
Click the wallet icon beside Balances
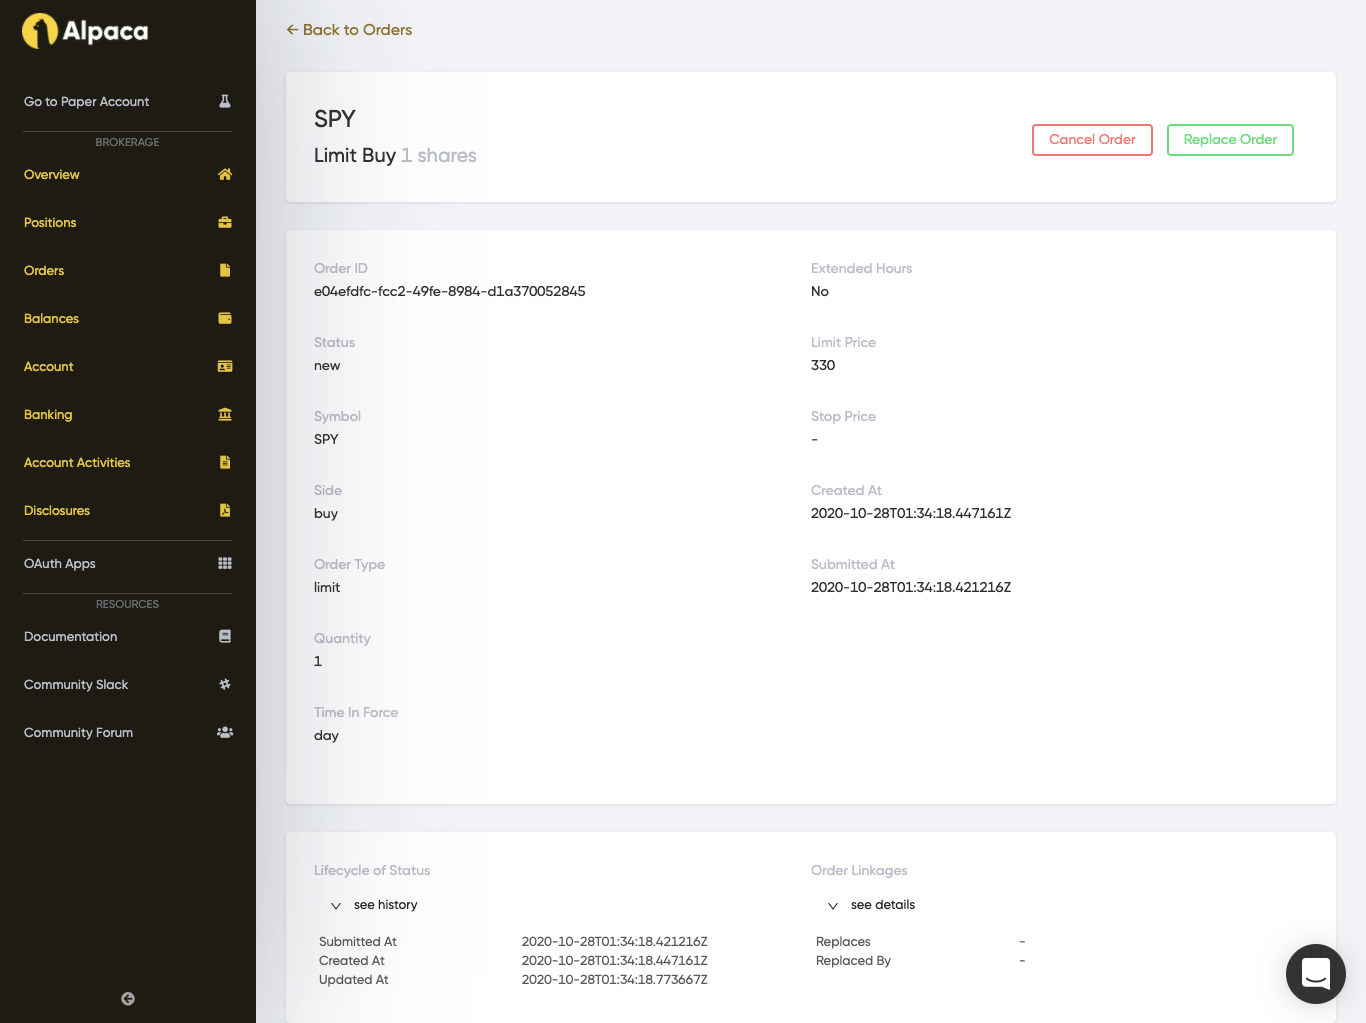pos(225,318)
